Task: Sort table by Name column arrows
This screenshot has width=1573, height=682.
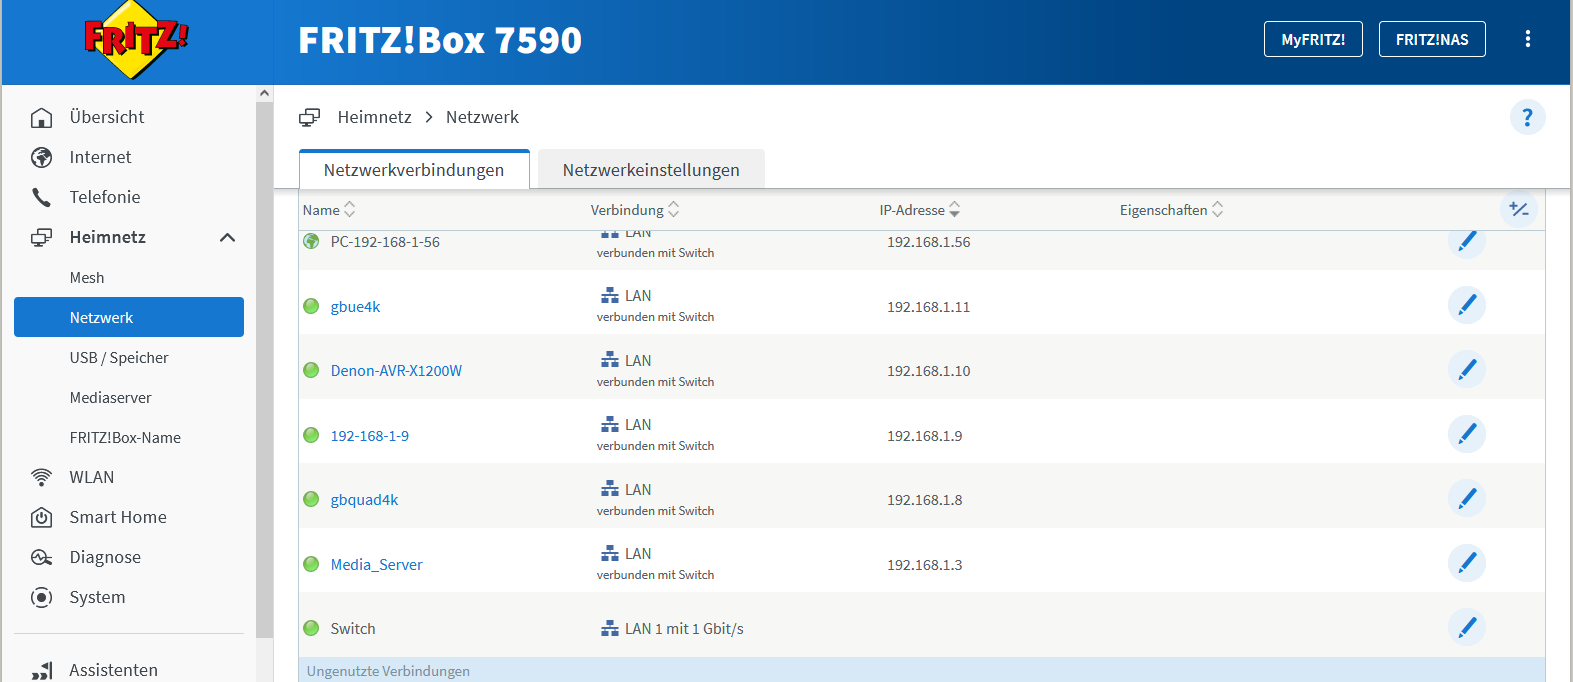Action: click(x=349, y=209)
